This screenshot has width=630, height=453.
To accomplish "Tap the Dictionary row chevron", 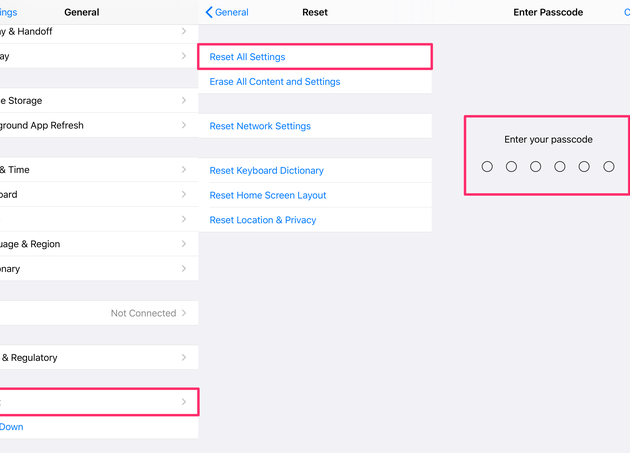I will pos(184,269).
